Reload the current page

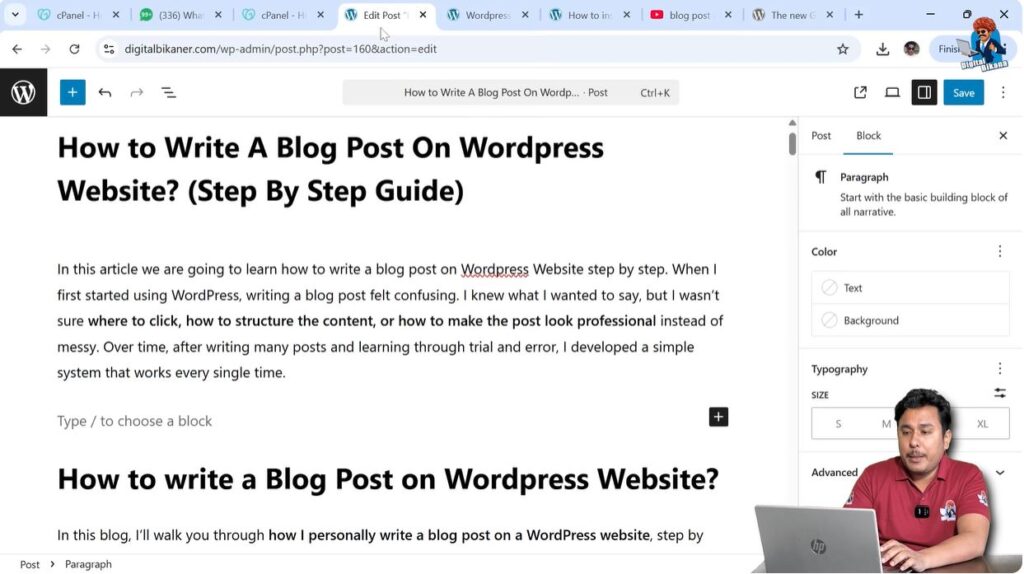[74, 49]
